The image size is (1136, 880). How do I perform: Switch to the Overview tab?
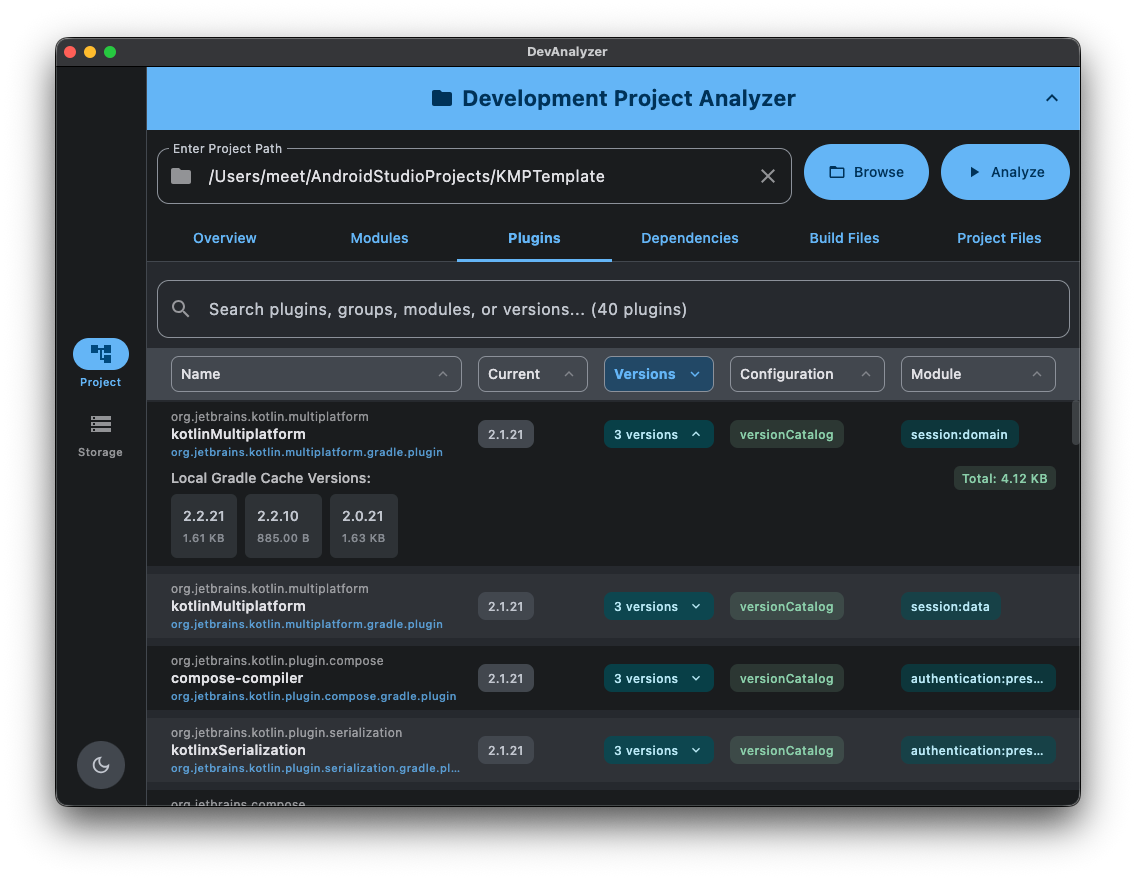coord(225,238)
